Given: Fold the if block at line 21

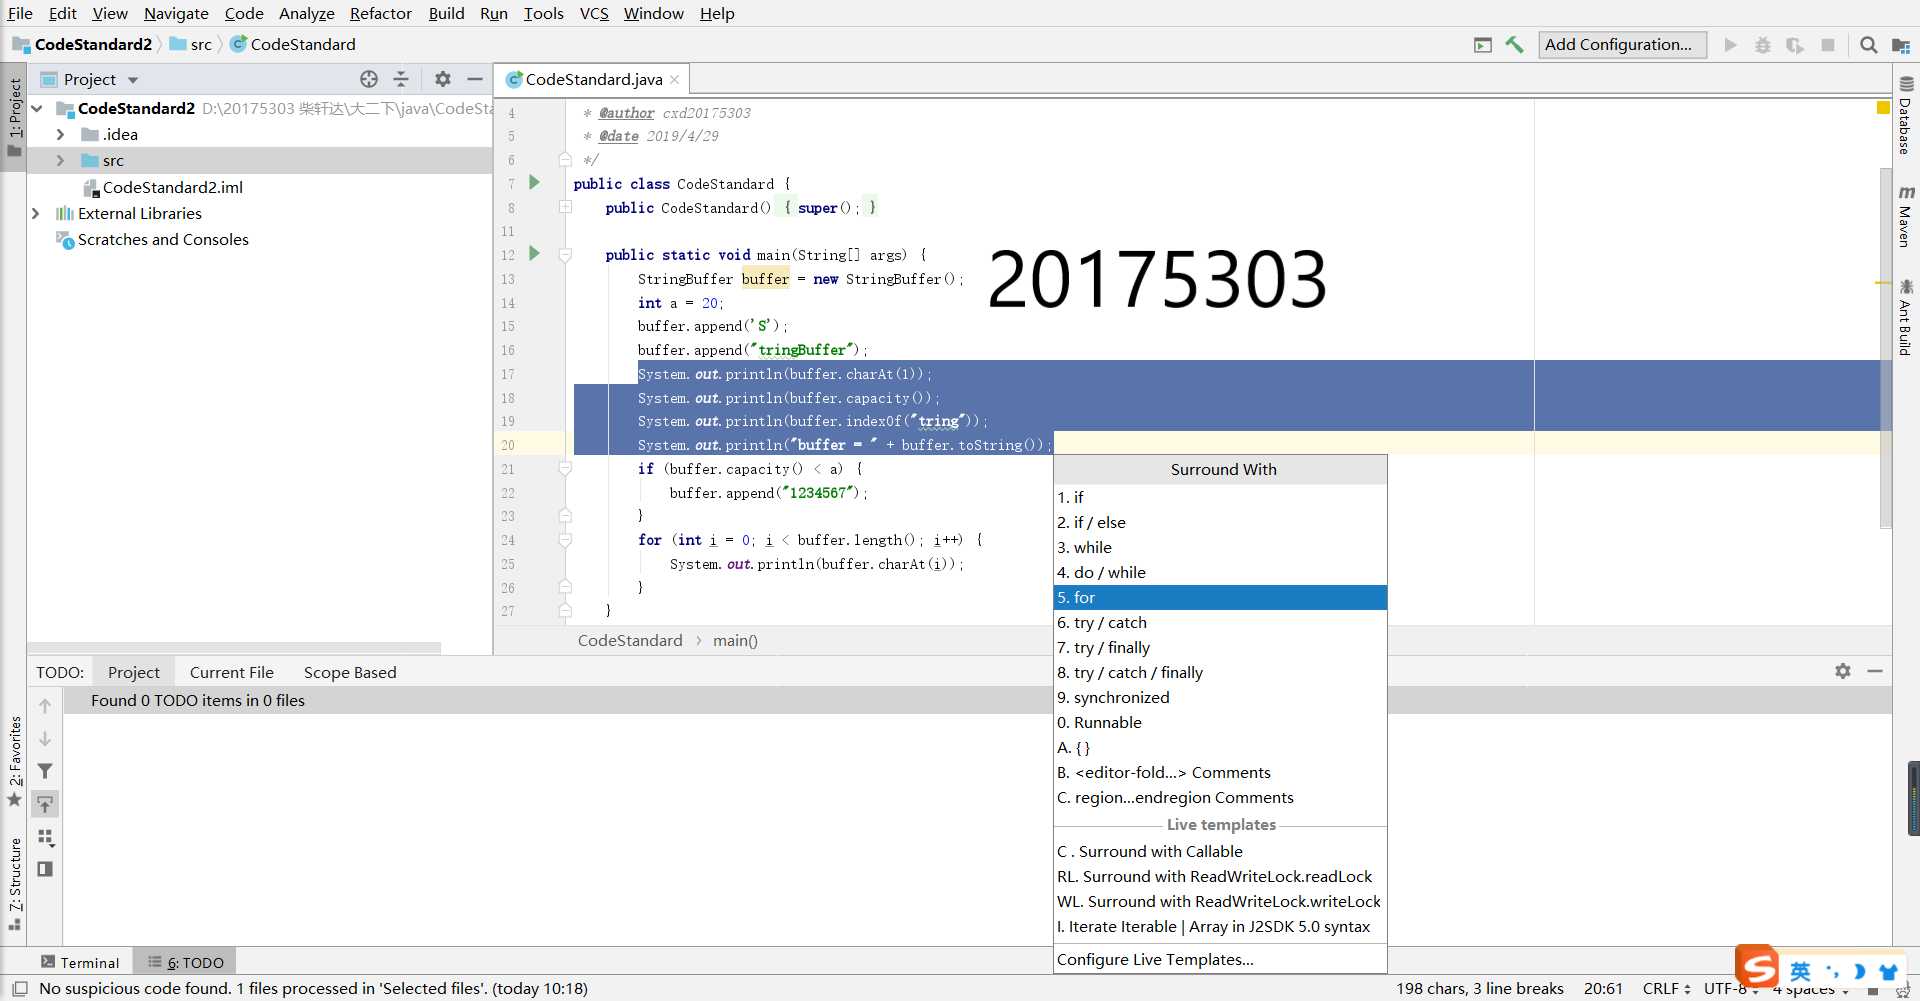Looking at the screenshot, I should coord(565,469).
